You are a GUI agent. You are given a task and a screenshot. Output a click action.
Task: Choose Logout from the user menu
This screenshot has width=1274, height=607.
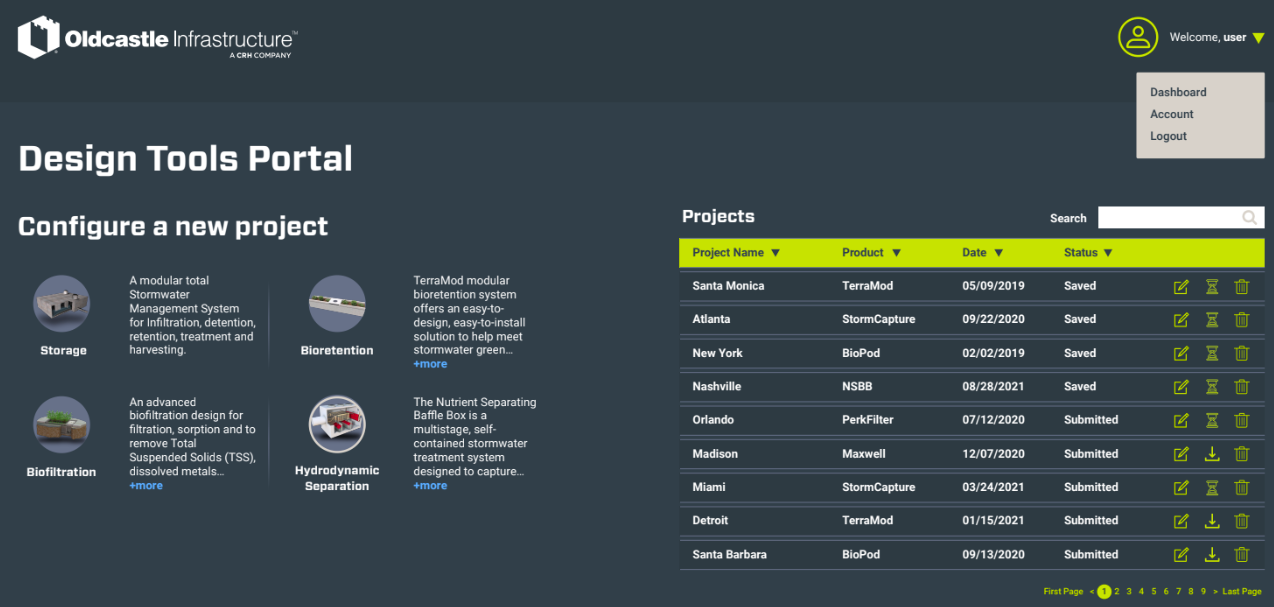1168,136
